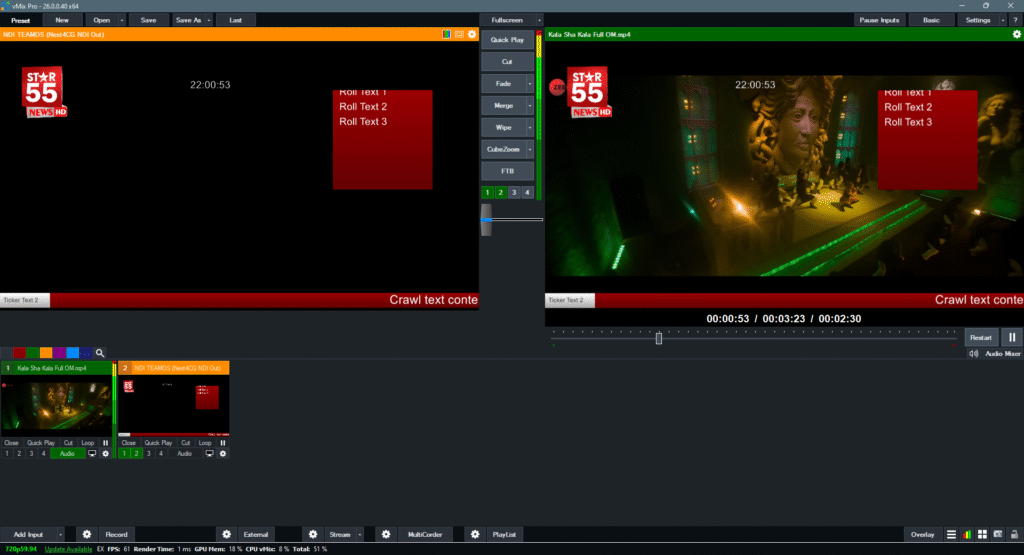The height and width of the screenshot is (555, 1024).
Task: Toggle overlay 3 on Kala Sha Kala input
Action: (31, 453)
